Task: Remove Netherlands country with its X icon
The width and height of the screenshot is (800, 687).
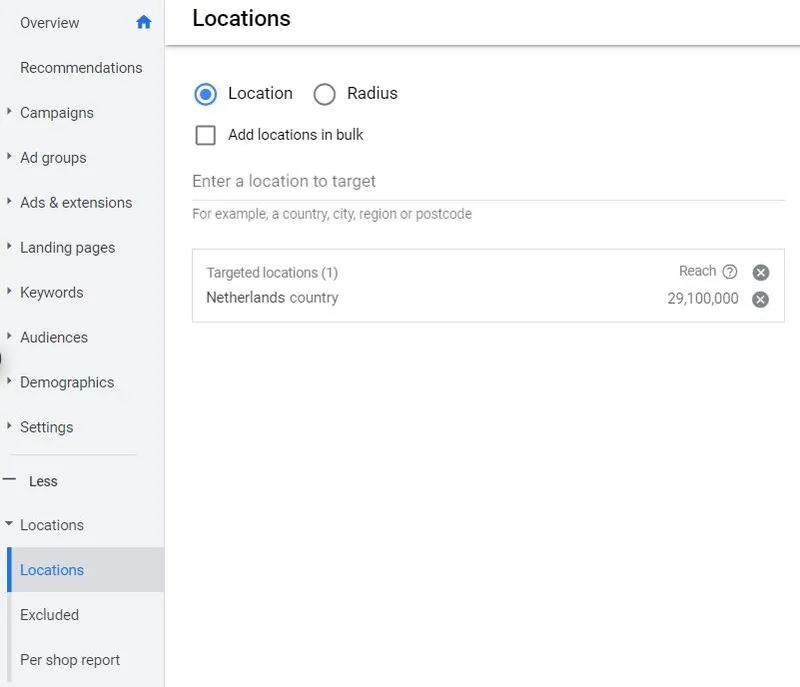Action: click(760, 299)
